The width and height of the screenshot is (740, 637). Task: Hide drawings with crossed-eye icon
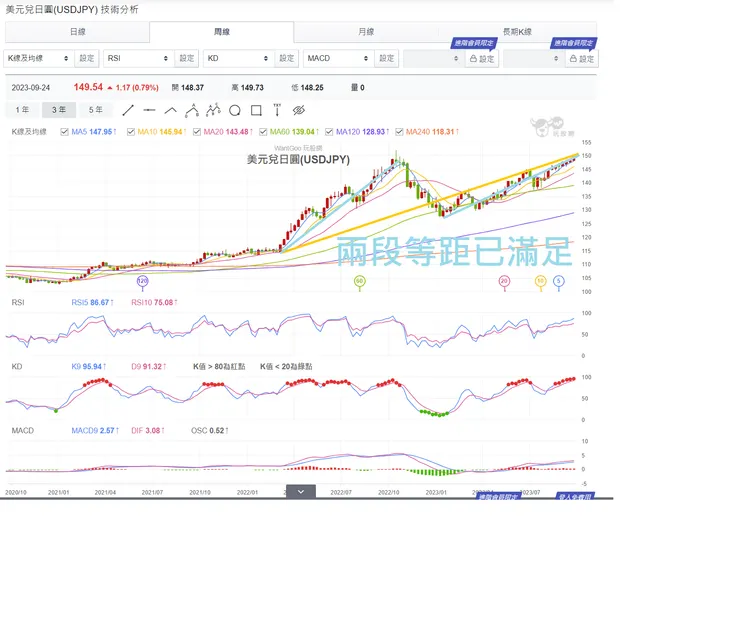click(x=299, y=110)
